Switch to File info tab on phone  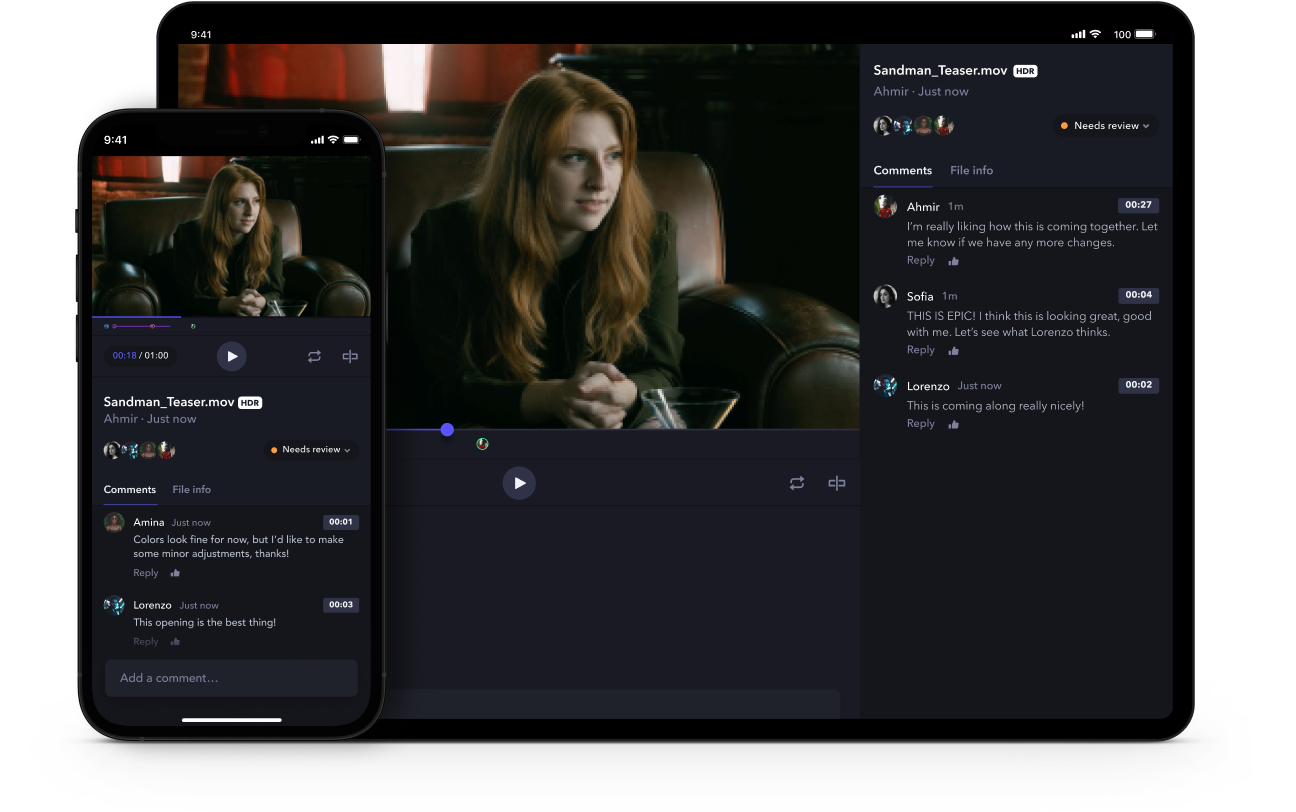coord(191,489)
